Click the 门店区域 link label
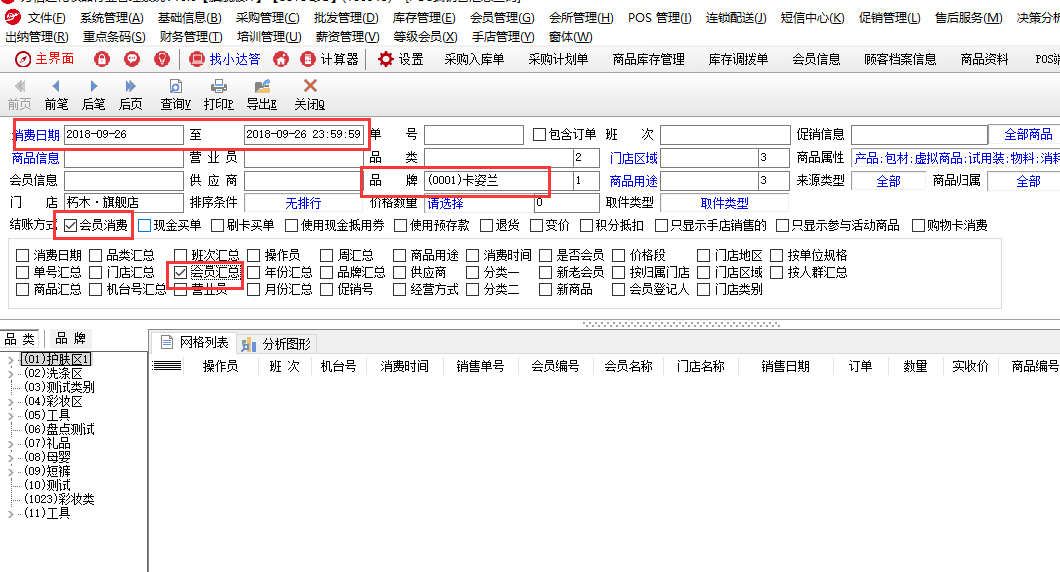This screenshot has height=572, width=1060. coord(633,158)
